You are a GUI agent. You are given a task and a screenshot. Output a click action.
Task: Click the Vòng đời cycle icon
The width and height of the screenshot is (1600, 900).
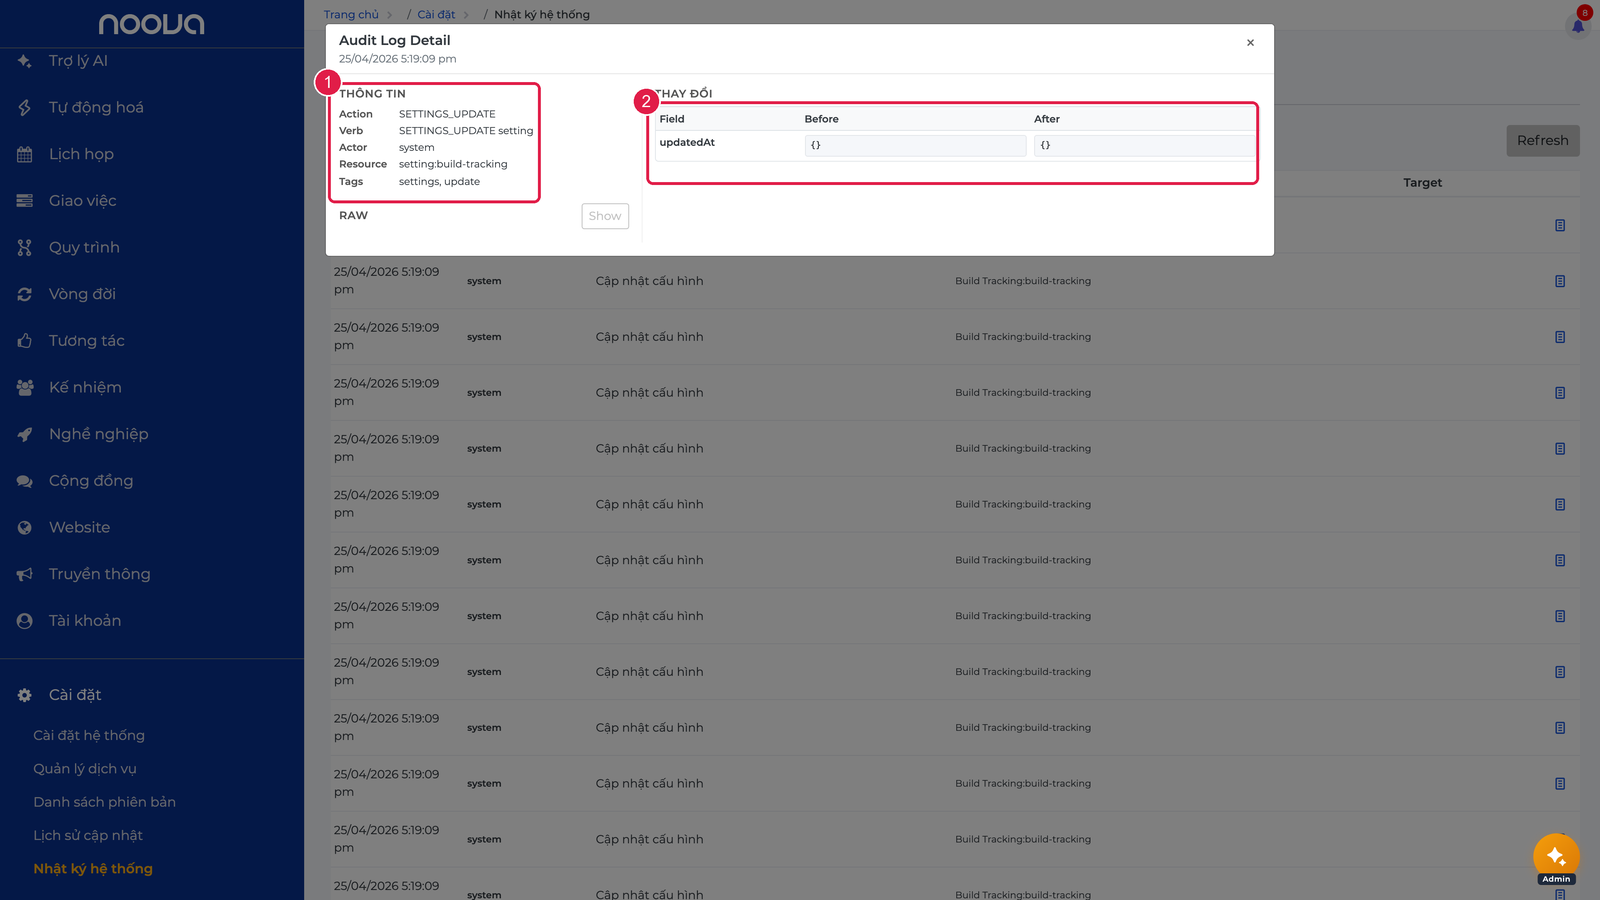25,294
